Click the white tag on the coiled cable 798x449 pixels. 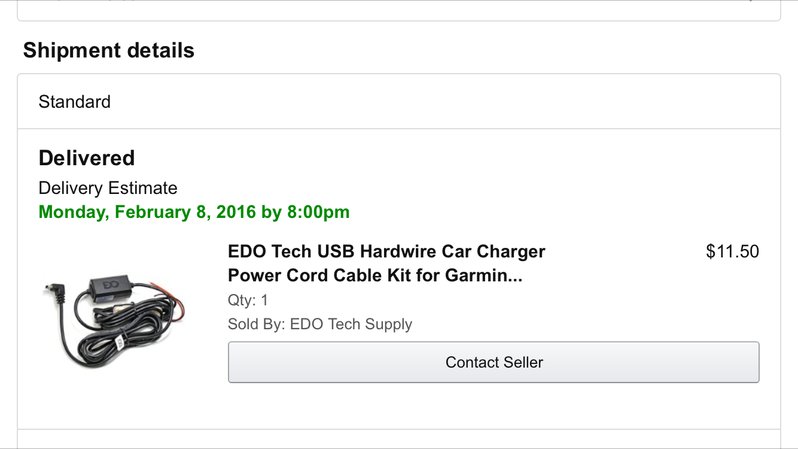tap(120, 343)
